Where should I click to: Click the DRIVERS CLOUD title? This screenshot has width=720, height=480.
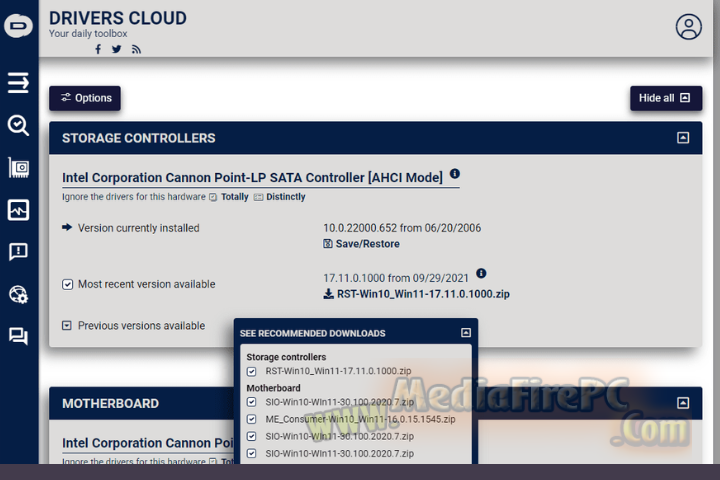(x=118, y=18)
